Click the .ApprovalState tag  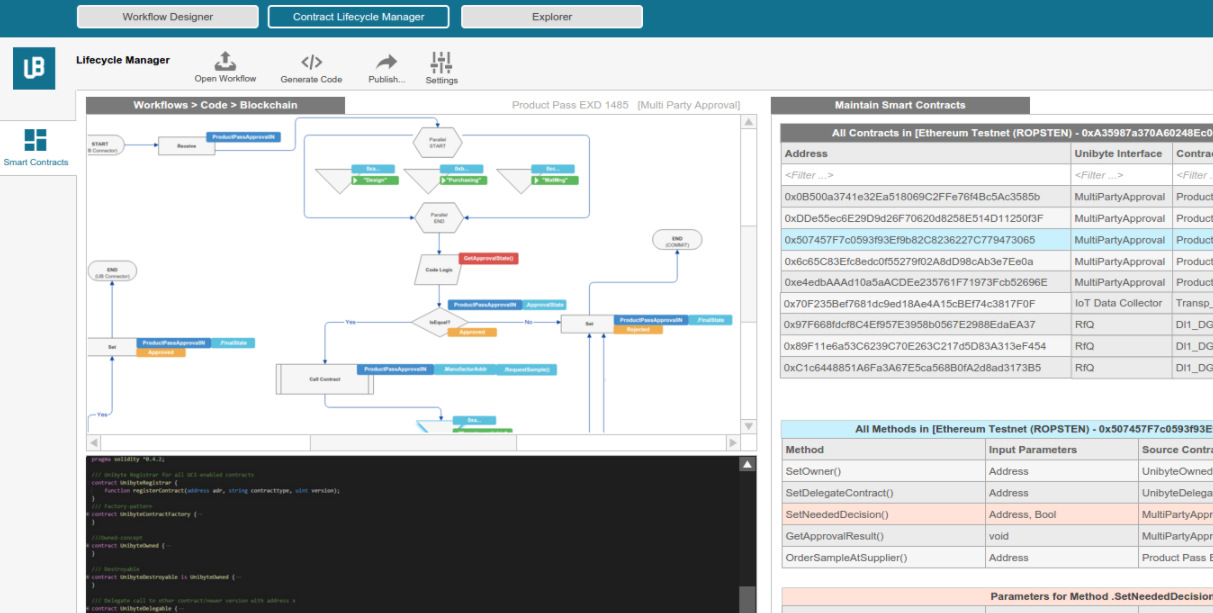pos(544,304)
